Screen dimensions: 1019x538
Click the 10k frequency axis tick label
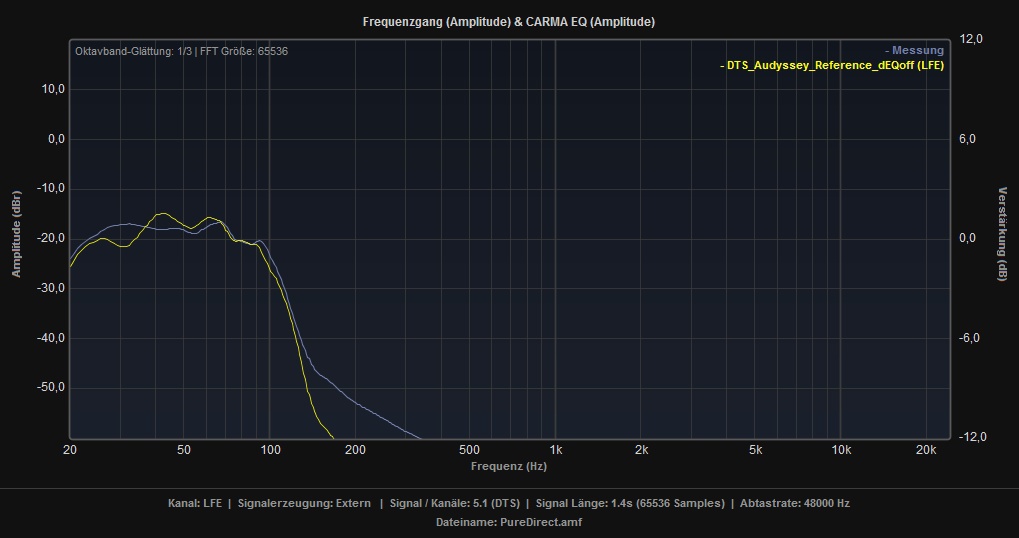point(840,451)
